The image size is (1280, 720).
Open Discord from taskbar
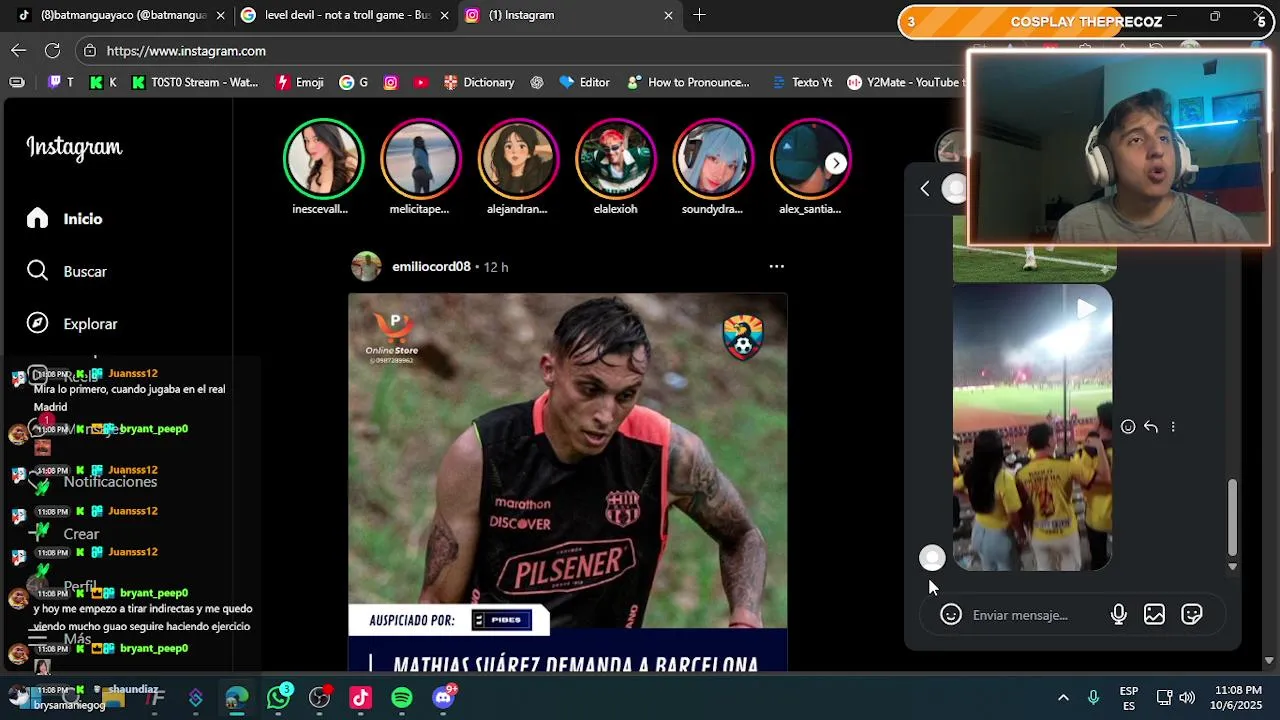pos(443,698)
